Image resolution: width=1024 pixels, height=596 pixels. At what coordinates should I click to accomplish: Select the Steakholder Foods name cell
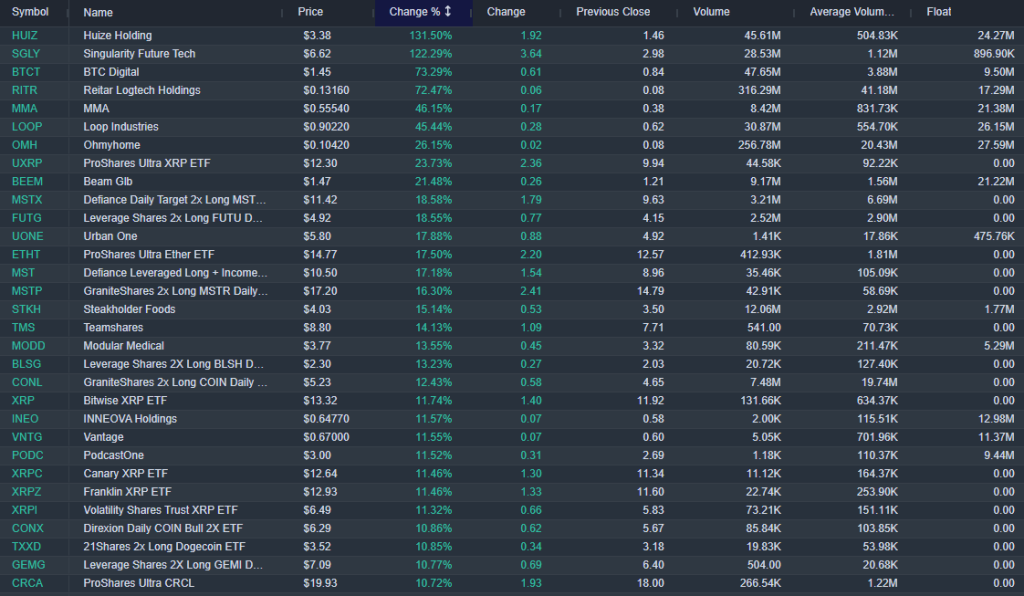(x=129, y=309)
